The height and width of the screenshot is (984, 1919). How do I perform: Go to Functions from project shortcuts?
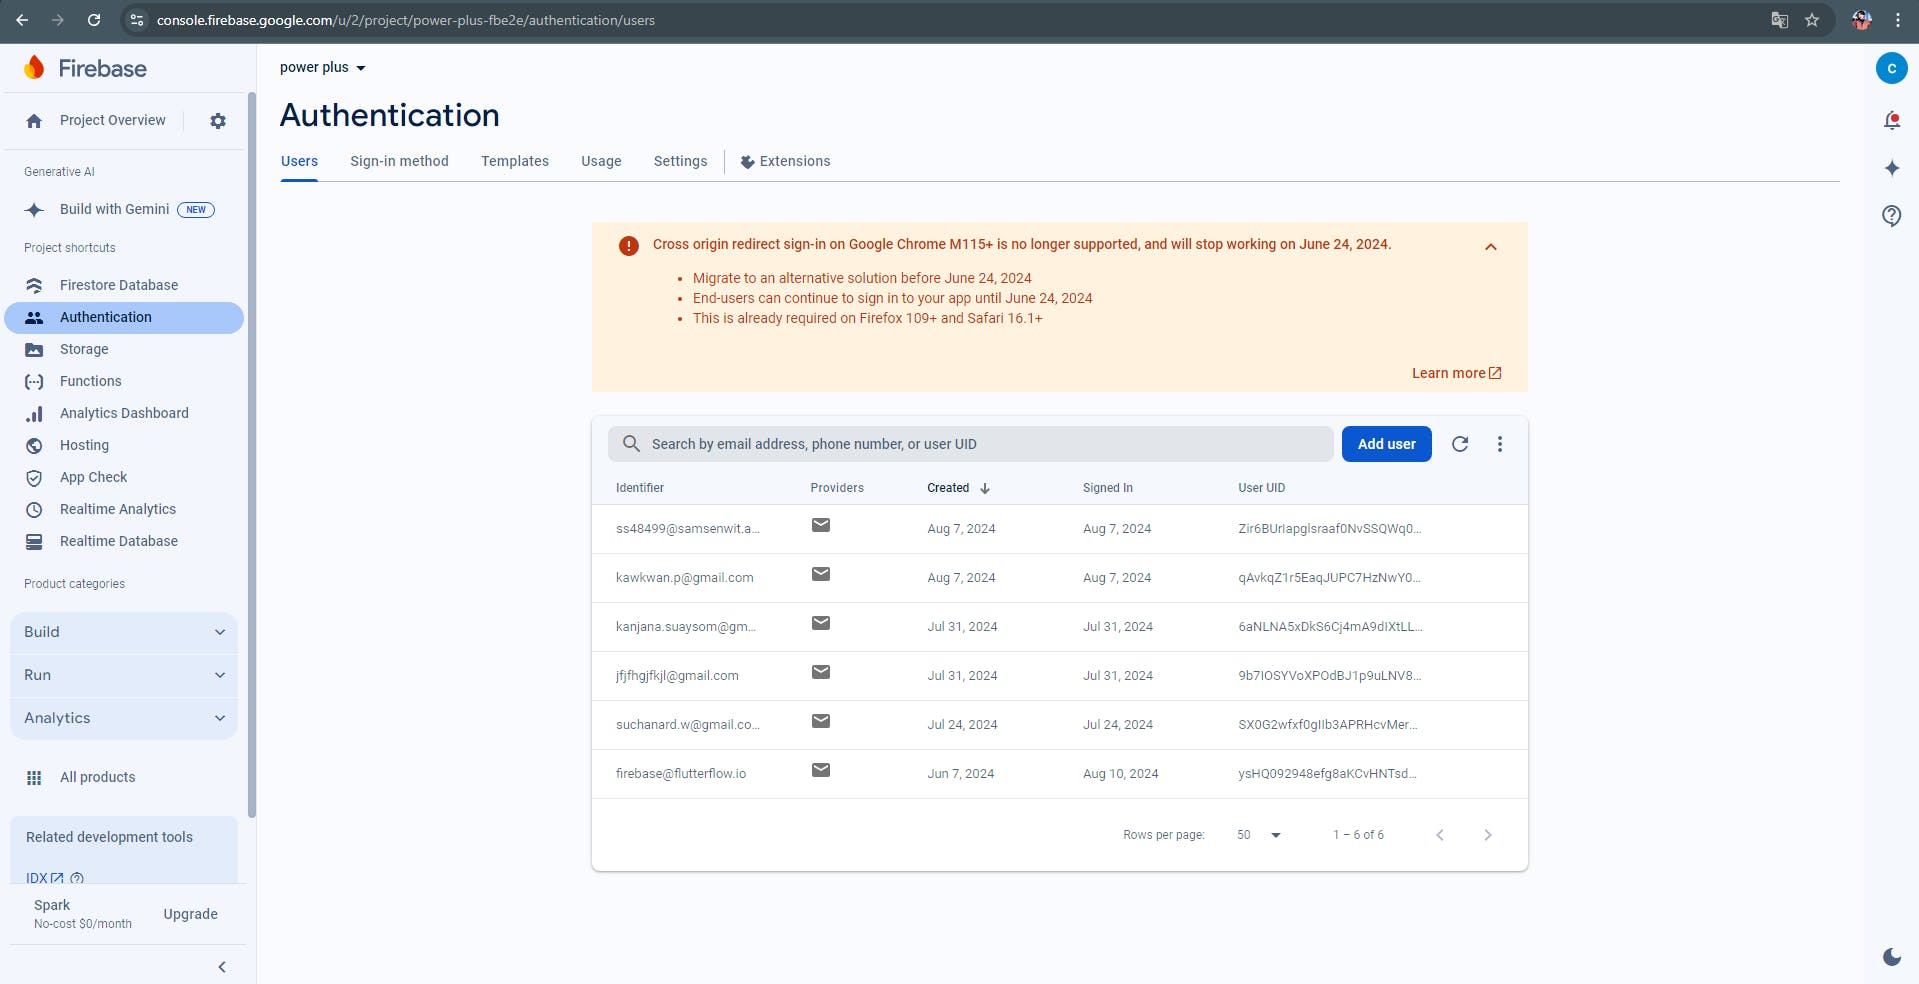tap(88, 381)
